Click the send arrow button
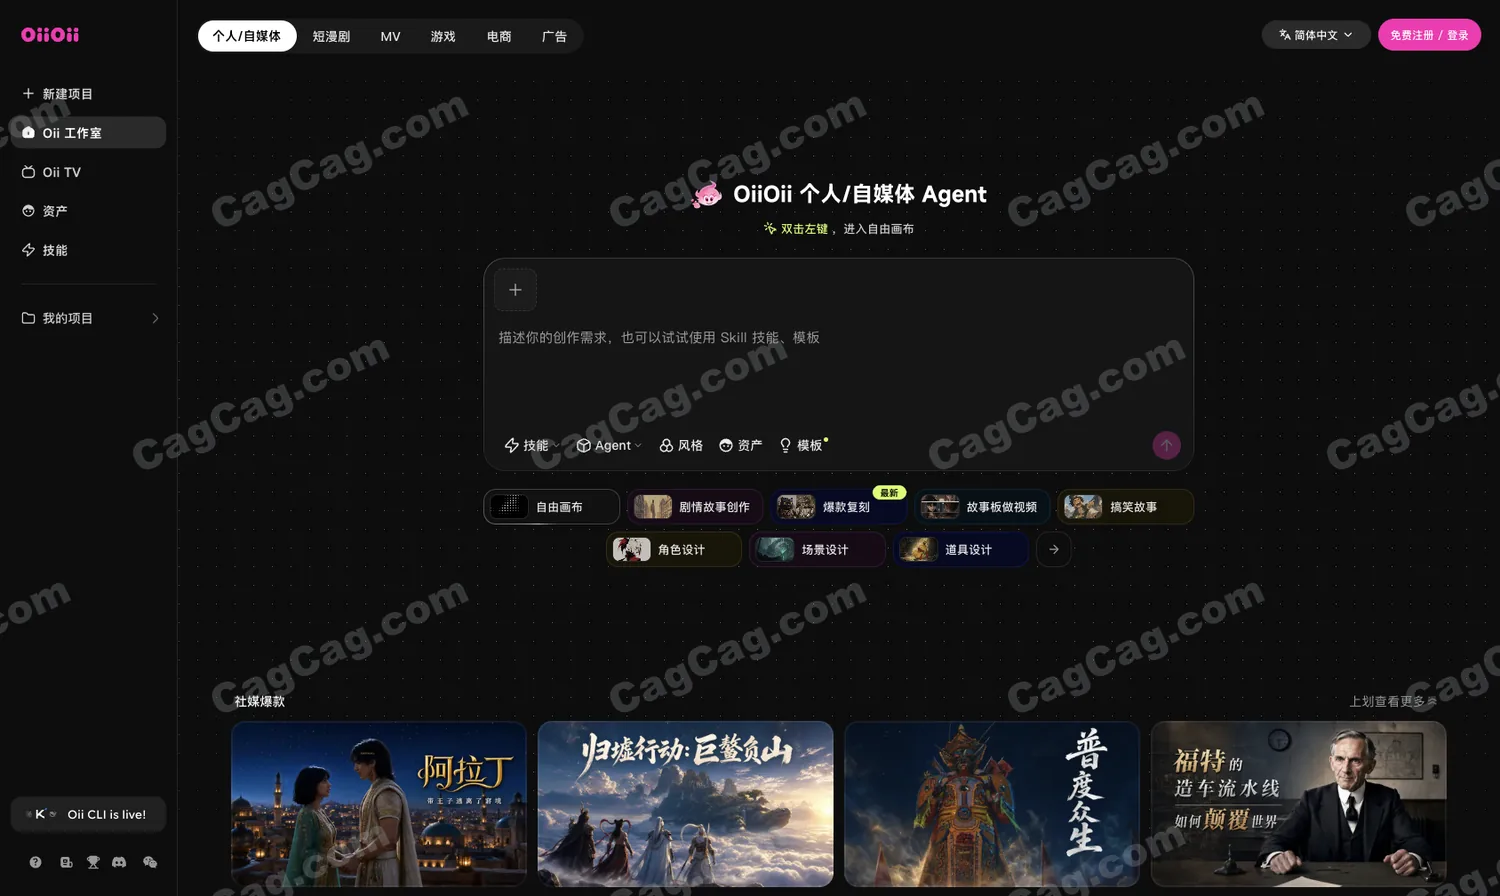The height and width of the screenshot is (896, 1500). coord(1166,445)
